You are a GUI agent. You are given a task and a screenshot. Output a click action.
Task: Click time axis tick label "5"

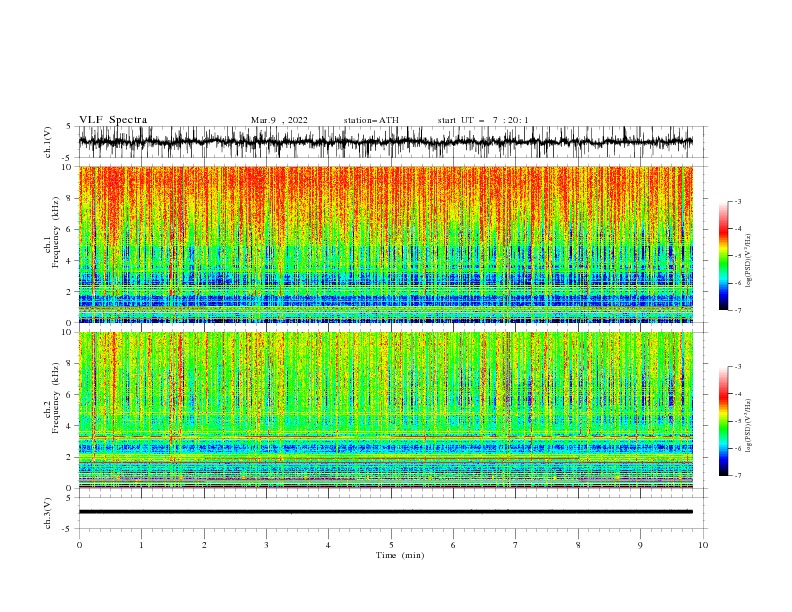coord(391,545)
